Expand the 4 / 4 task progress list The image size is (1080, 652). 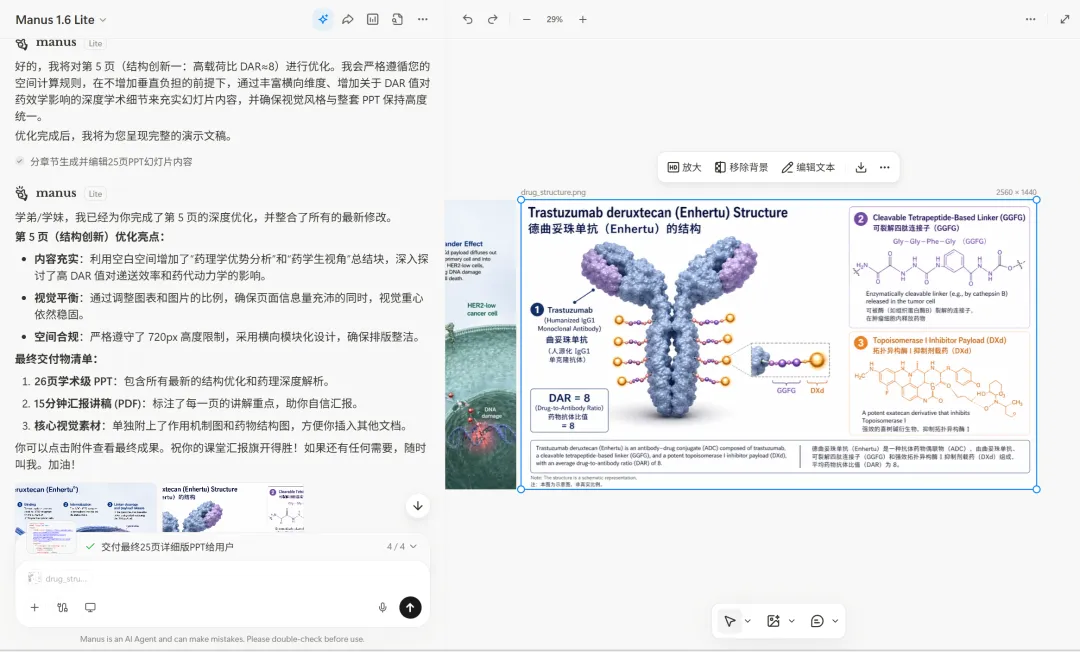tap(402, 547)
